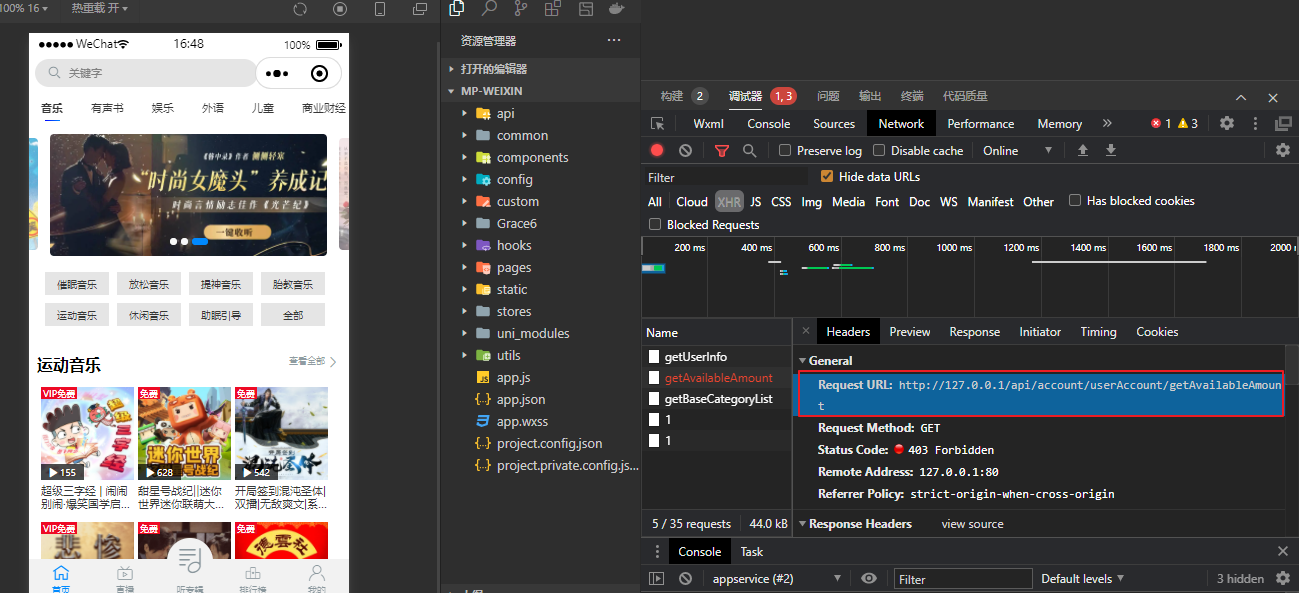Open the source control branch icon
Image resolution: width=1299 pixels, height=593 pixels.
[x=521, y=9]
